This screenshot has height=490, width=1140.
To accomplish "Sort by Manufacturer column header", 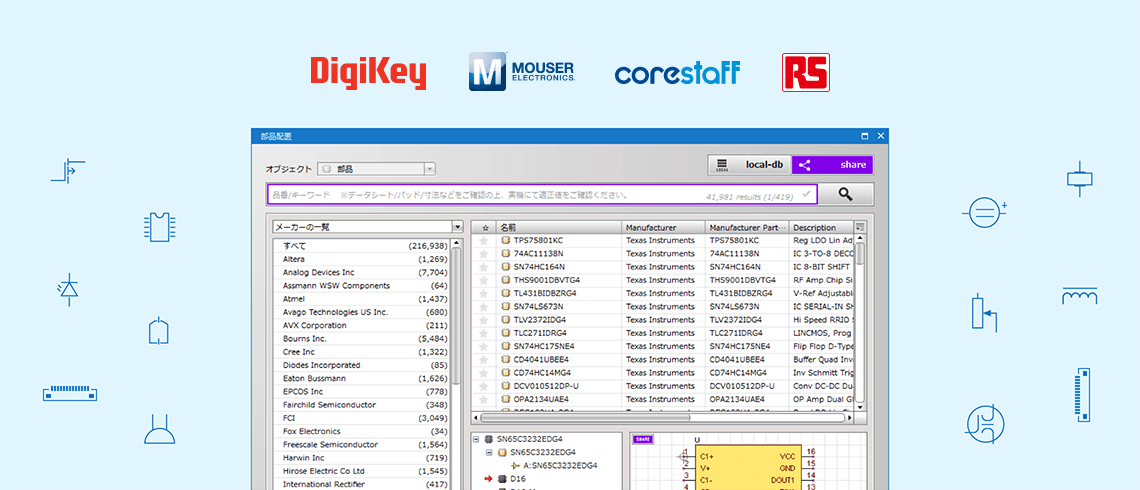I will [663, 227].
